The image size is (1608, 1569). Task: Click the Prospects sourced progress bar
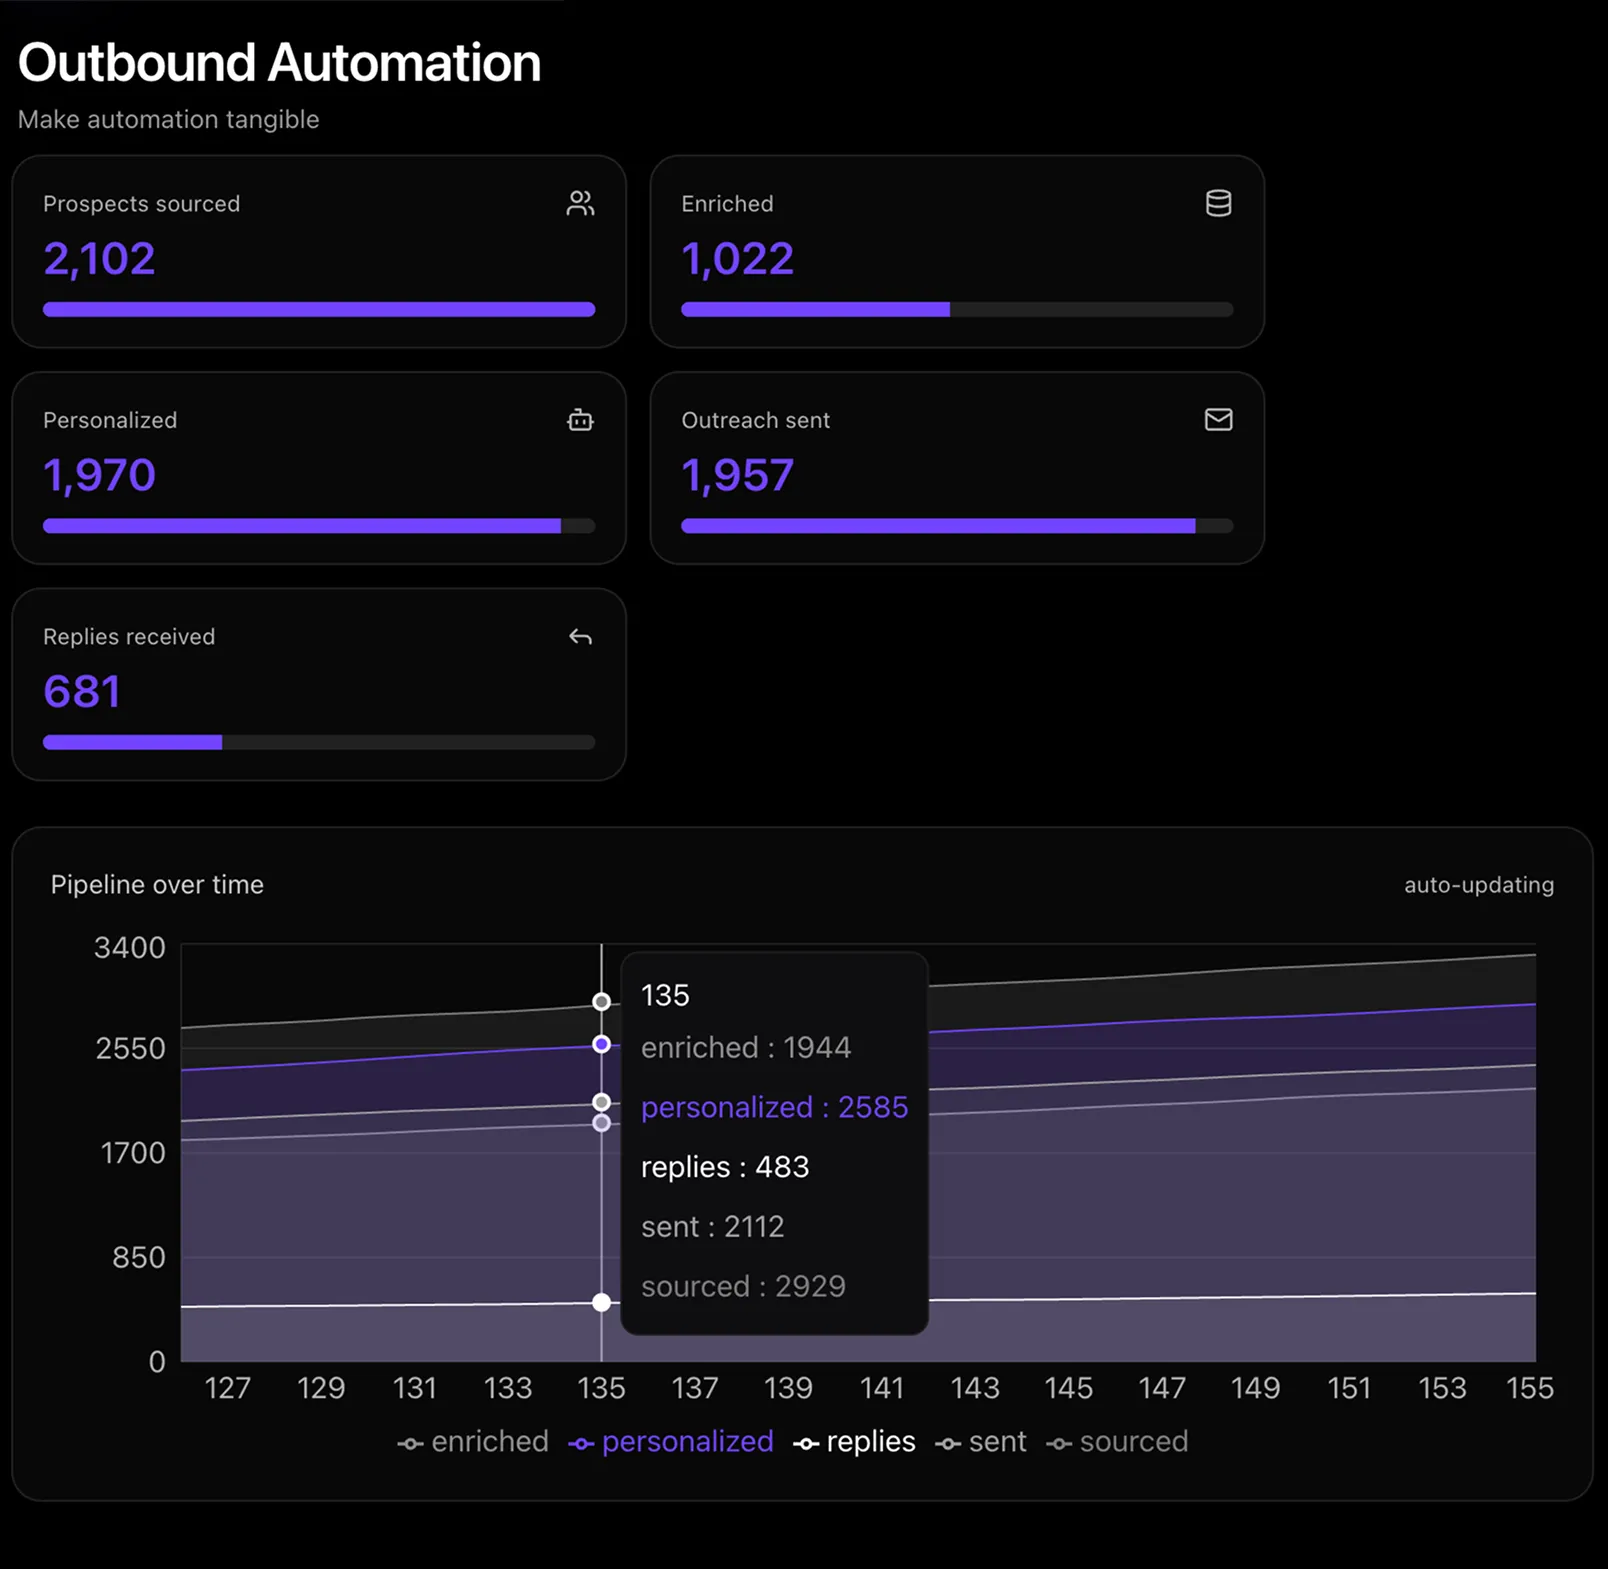tap(319, 308)
